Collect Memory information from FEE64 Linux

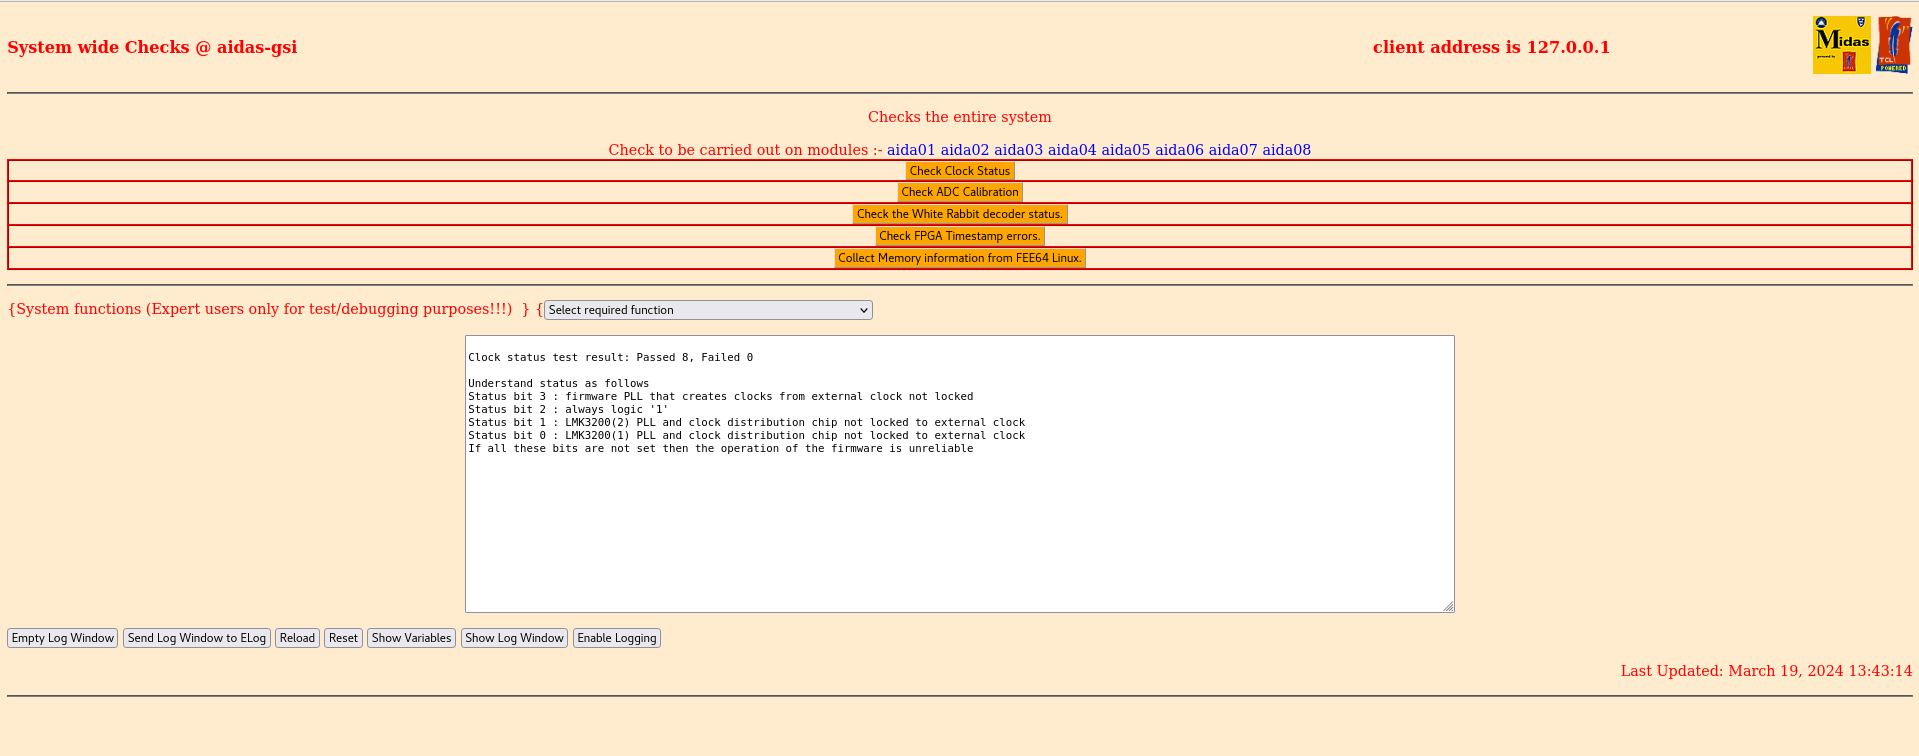[960, 258]
